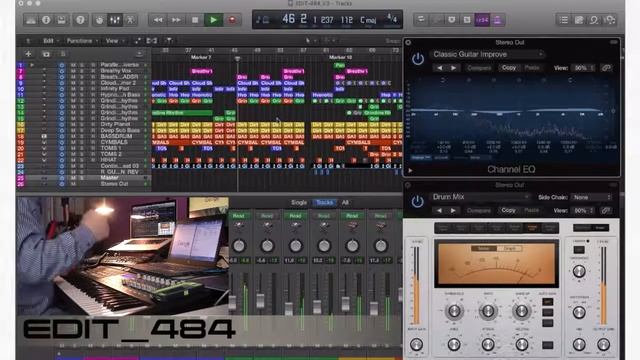Select the Single mixer view tab

[299, 202]
